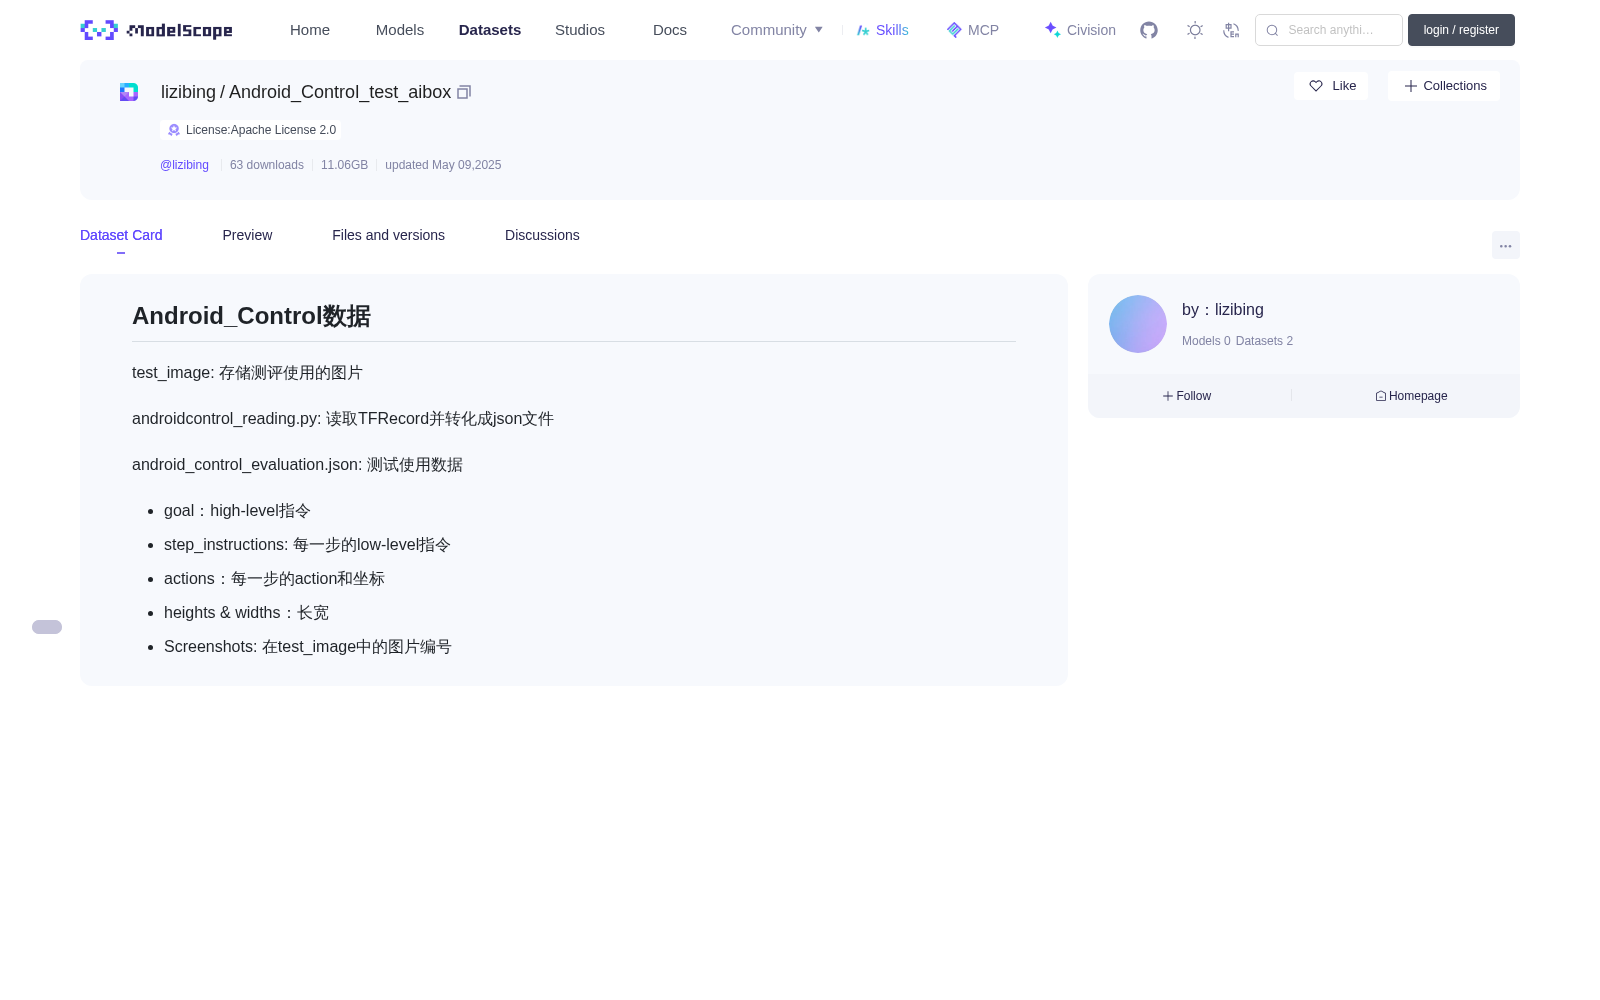Click the 'test_image' description line

pyautogui.click(x=247, y=373)
